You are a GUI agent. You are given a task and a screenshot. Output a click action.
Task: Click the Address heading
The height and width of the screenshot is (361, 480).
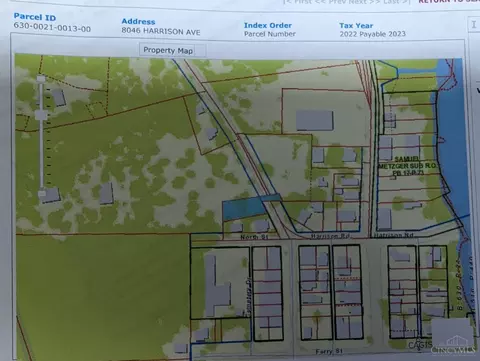[138, 21]
